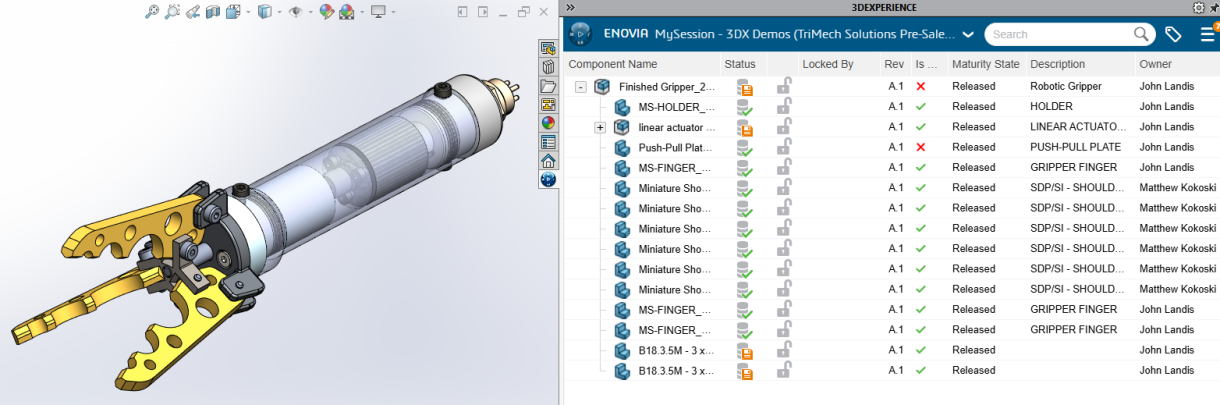
Task: Click the 'Robotic Gripper' description cell
Action: pyautogui.click(x=1065, y=86)
